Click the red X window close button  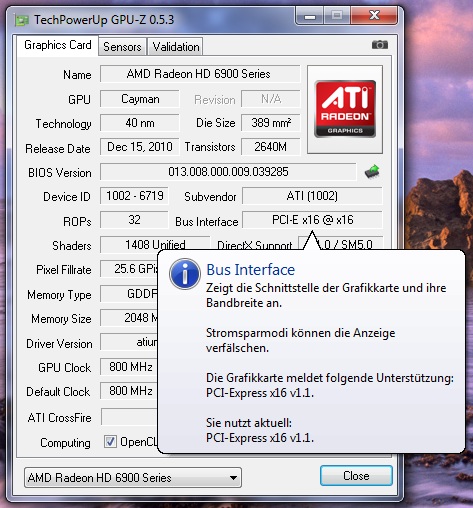point(374,16)
